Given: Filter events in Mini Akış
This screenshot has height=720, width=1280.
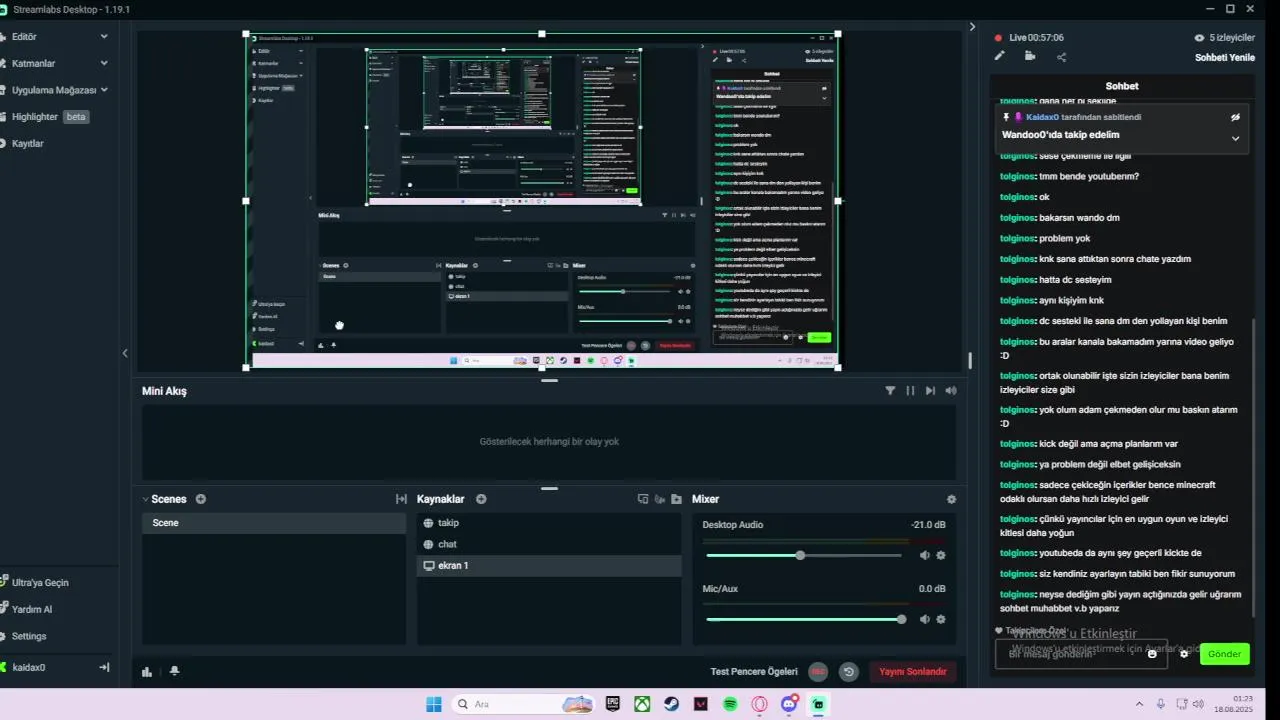Looking at the screenshot, I should click(890, 391).
